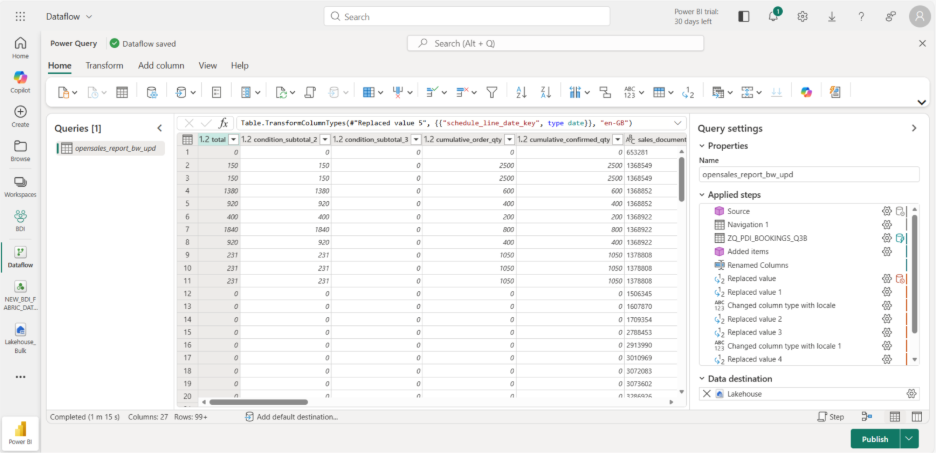The height and width of the screenshot is (453, 936).
Task: Open Workspaces in the left sidebar
Action: pyautogui.click(x=20, y=185)
